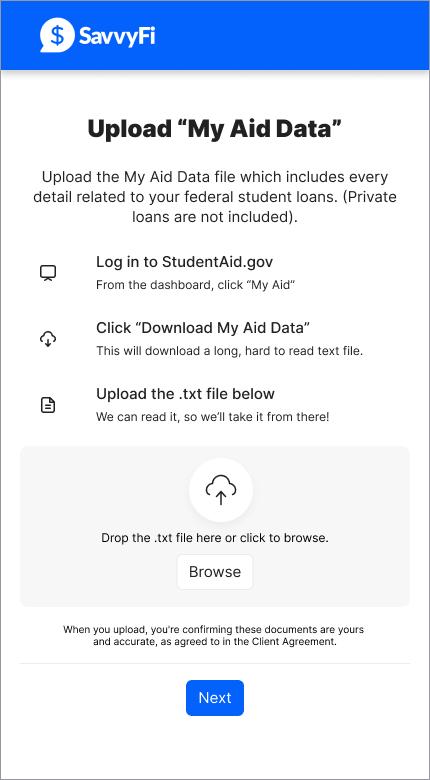Screen dimensions: 430x780
Task: Click the gray file drop zone area
Action: [215, 526]
